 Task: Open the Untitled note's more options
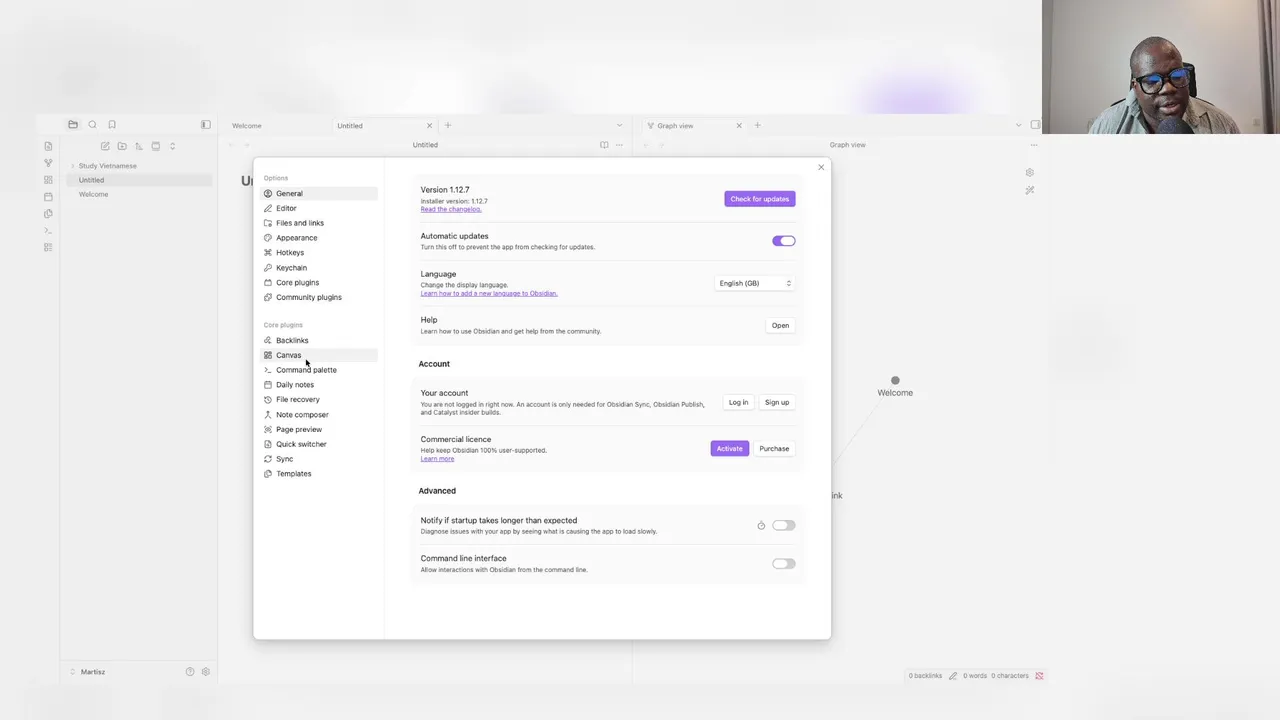[620, 145]
